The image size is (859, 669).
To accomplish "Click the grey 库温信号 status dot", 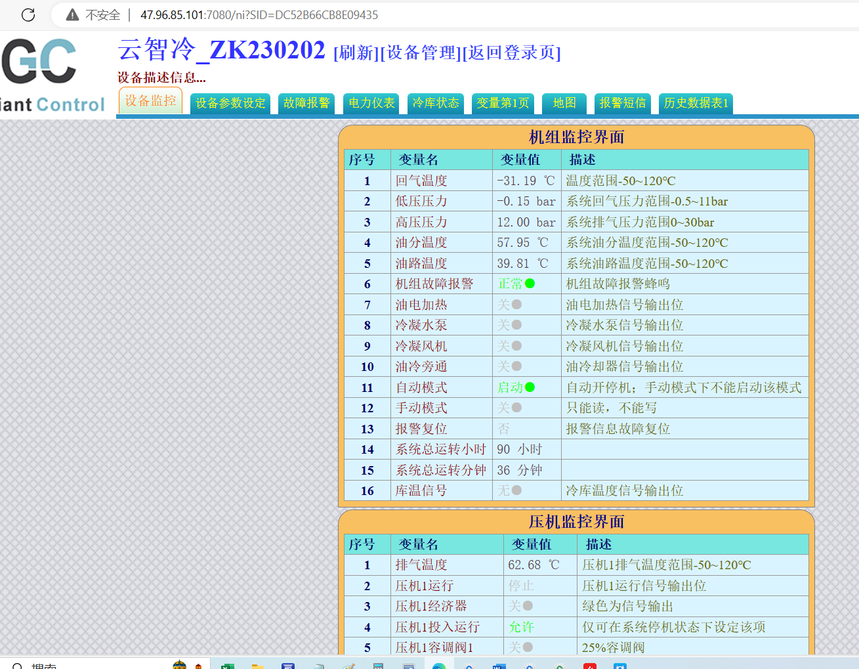I will pos(517,490).
